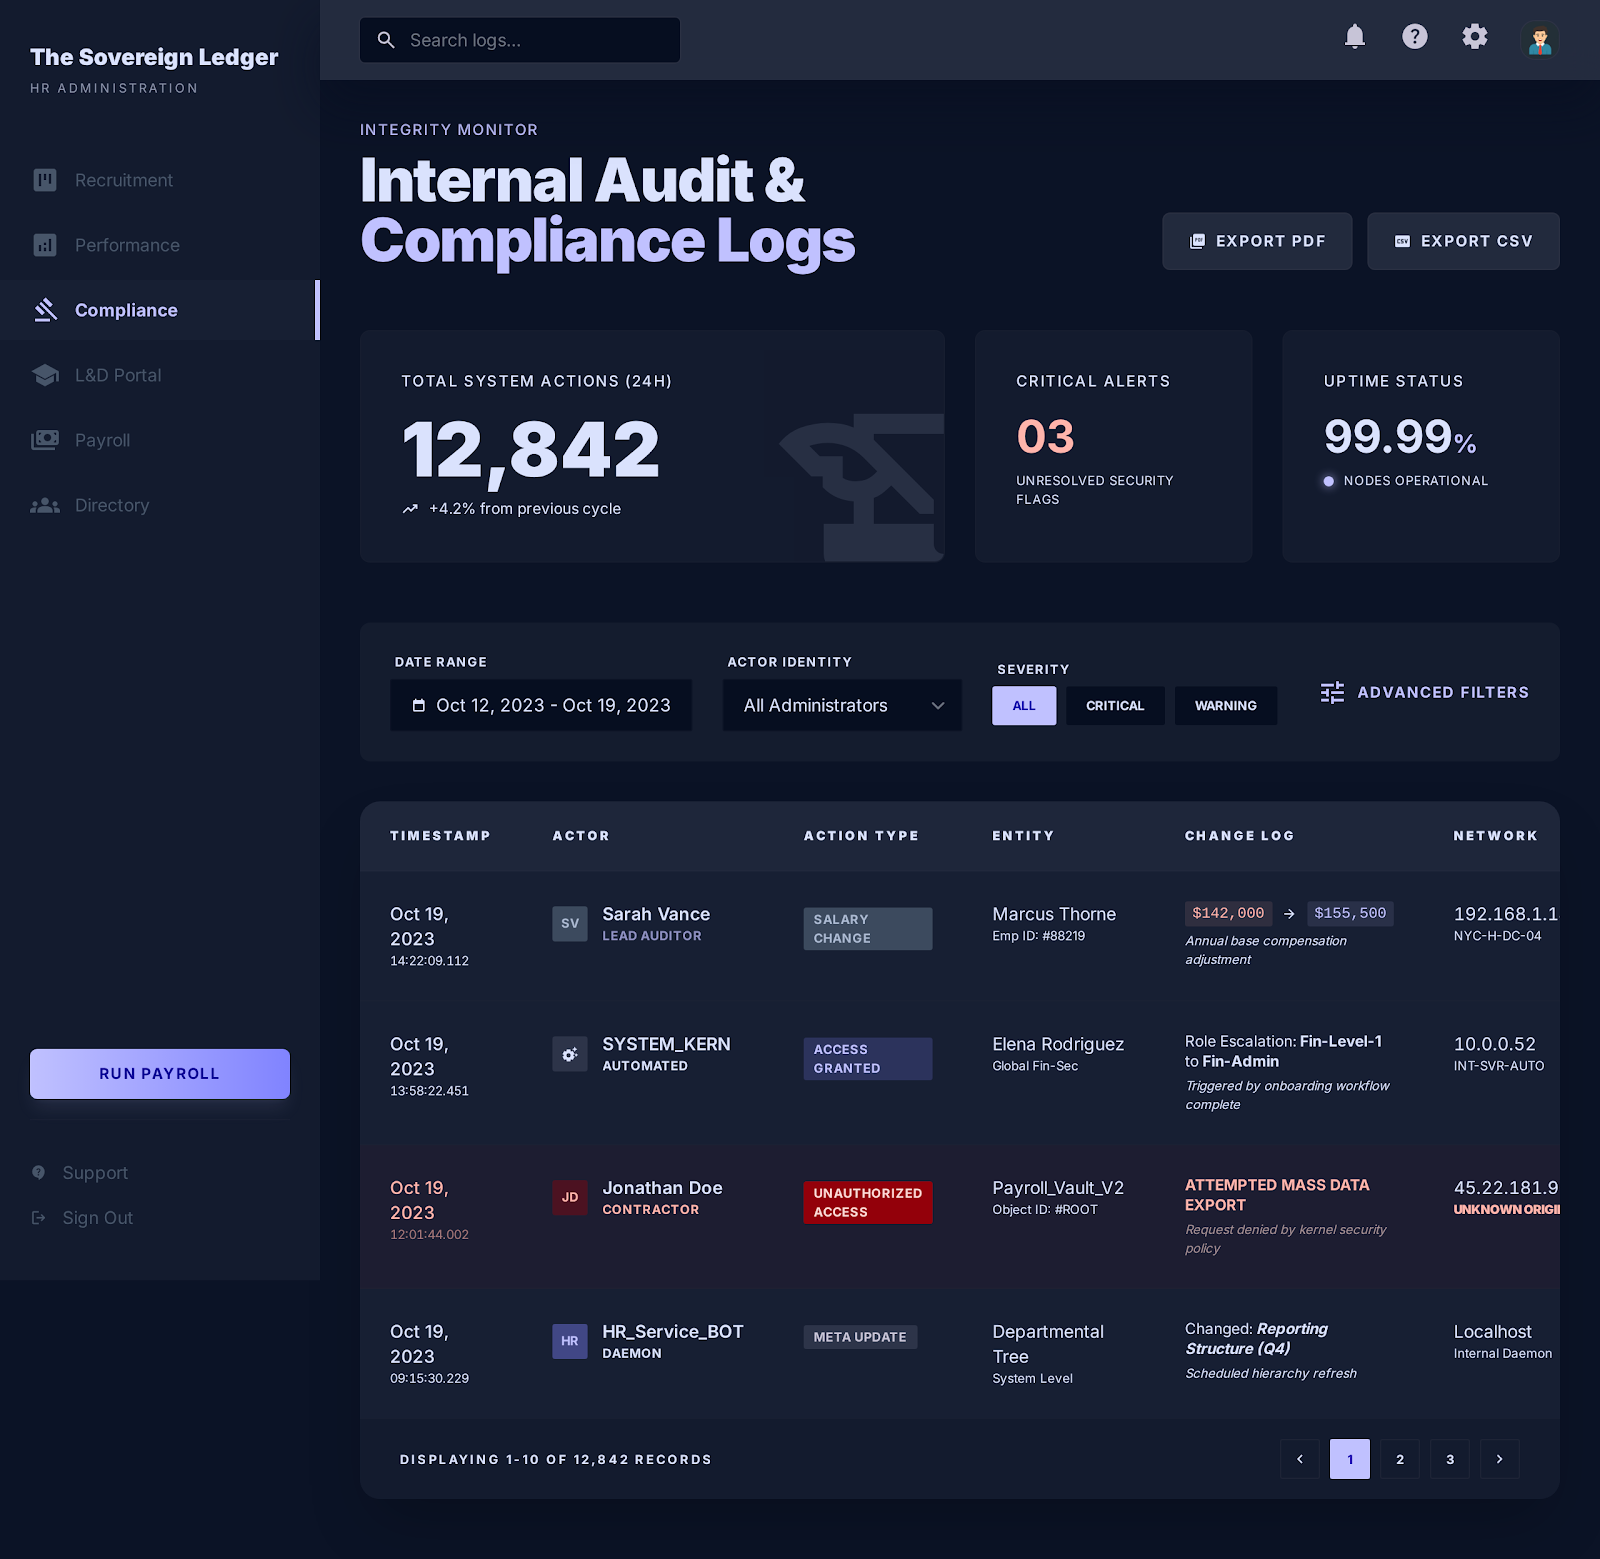
Task: Click the $142,000 old salary value
Action: pos(1228,913)
